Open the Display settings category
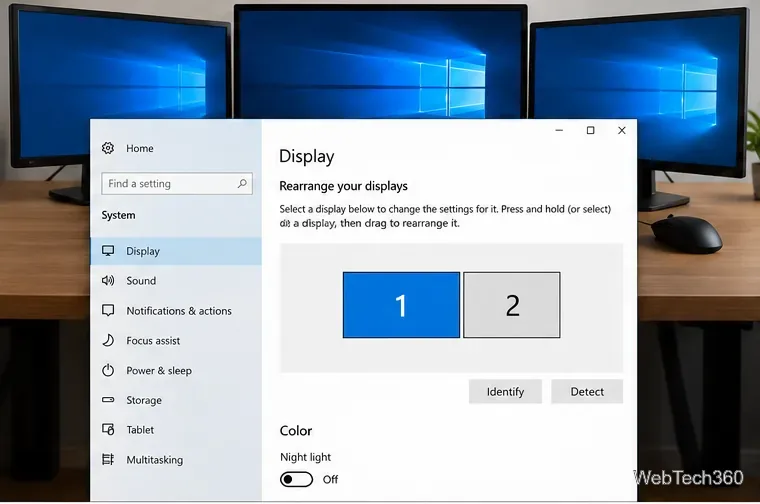The height and width of the screenshot is (504, 760). click(x=176, y=251)
